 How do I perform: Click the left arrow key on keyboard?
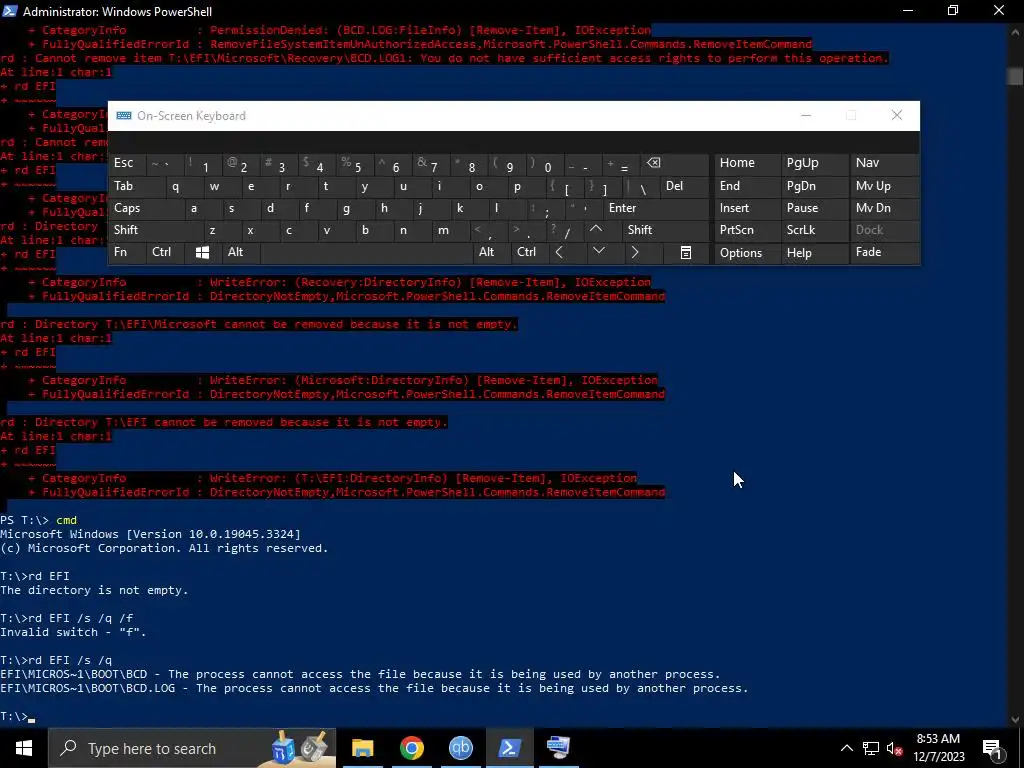[559, 252]
